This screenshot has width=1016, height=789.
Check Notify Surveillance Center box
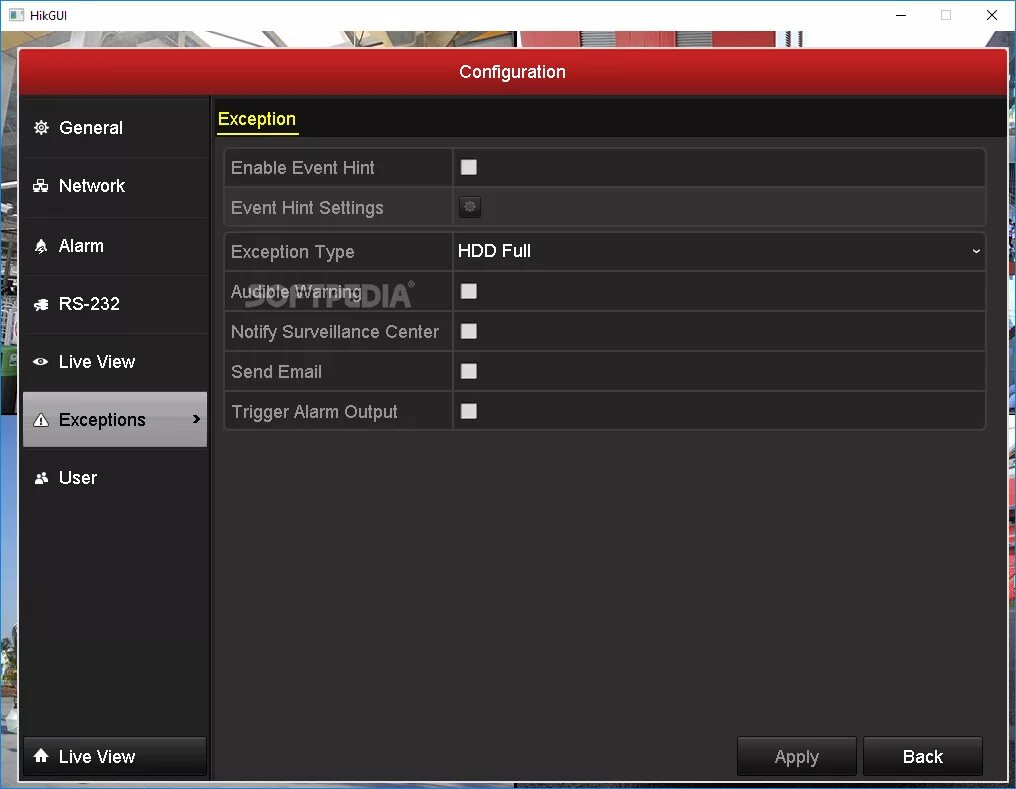point(468,331)
